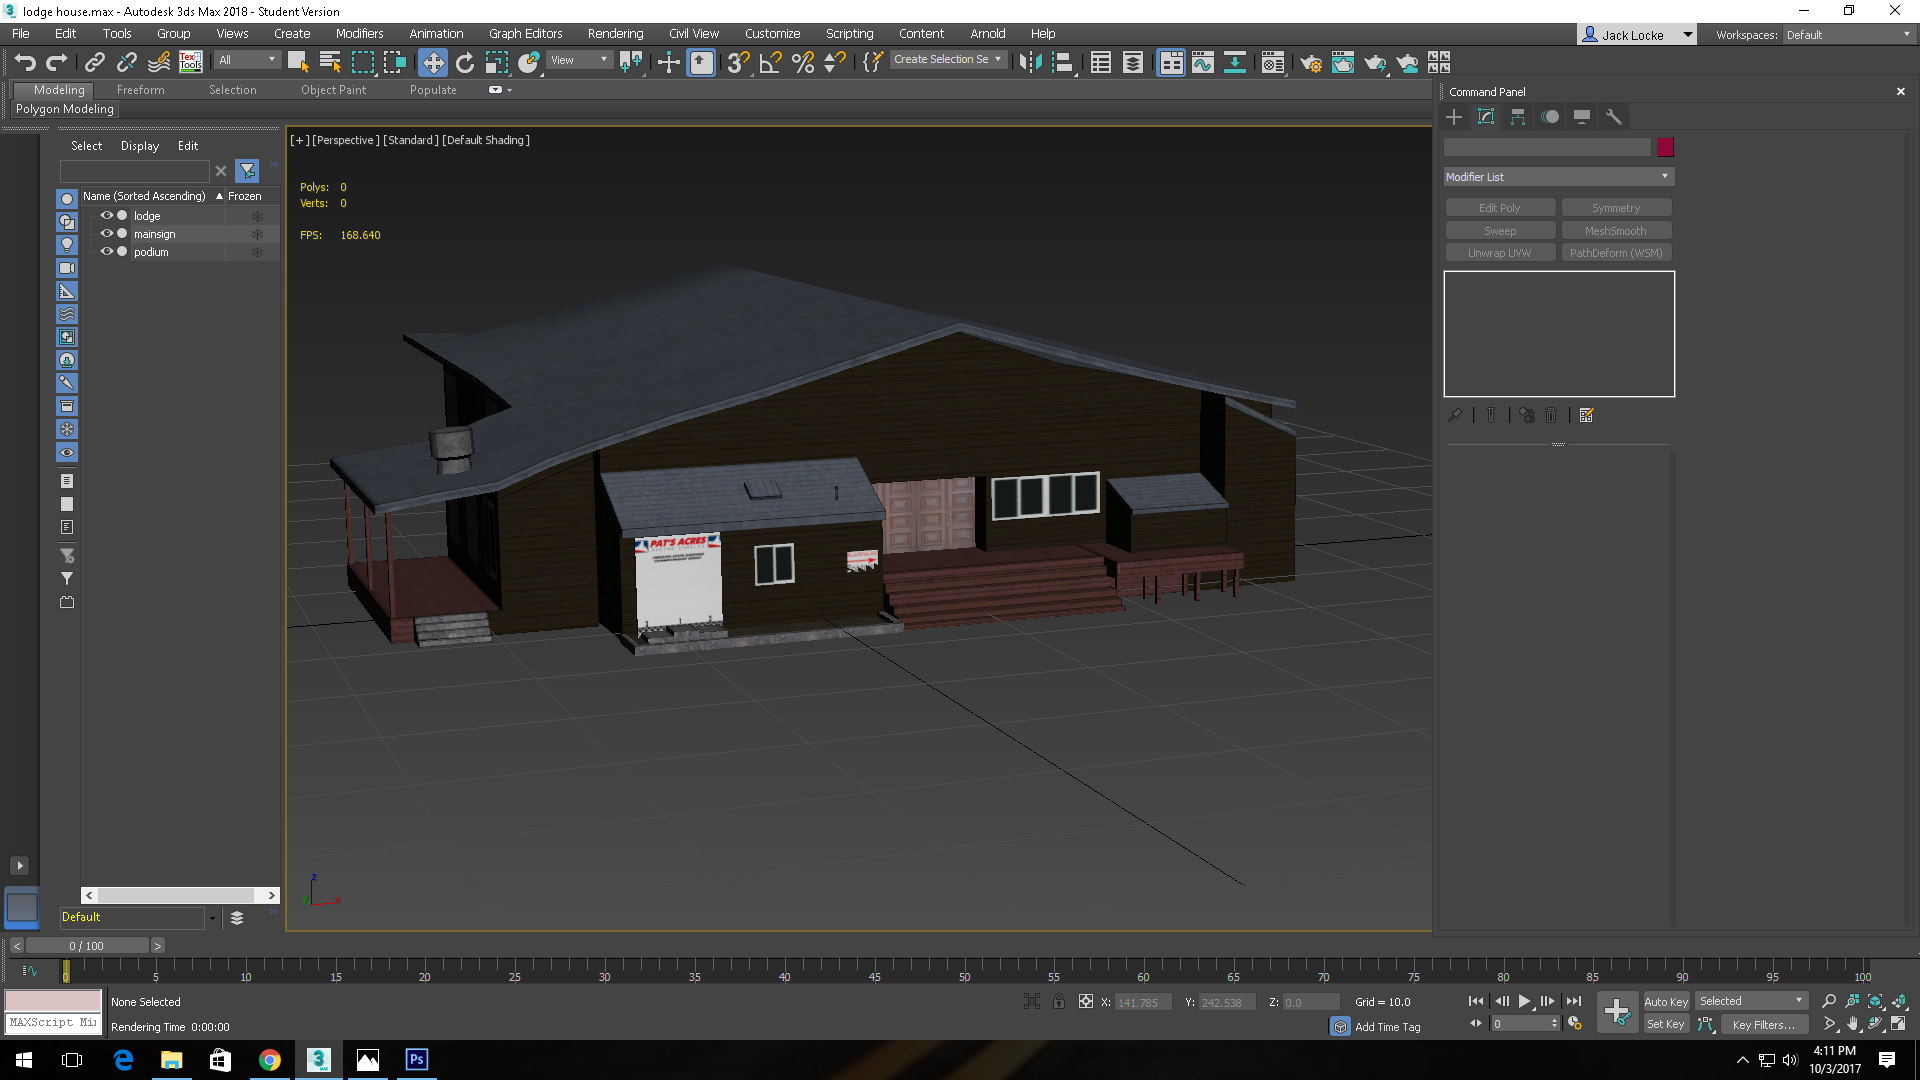Click the Pan View viewport control
The width and height of the screenshot is (1920, 1080).
click(1852, 1024)
